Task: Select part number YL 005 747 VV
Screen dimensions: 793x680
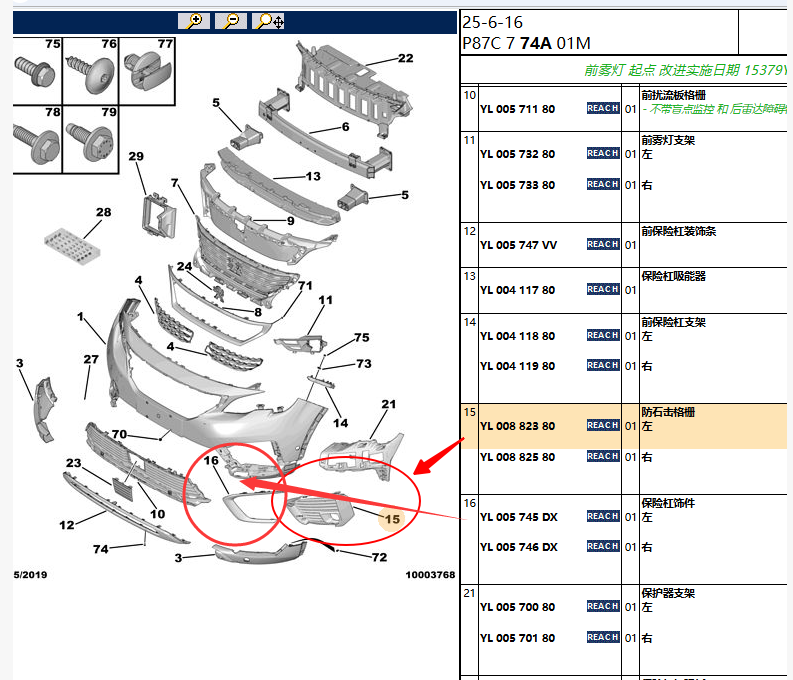Action: 518,245
